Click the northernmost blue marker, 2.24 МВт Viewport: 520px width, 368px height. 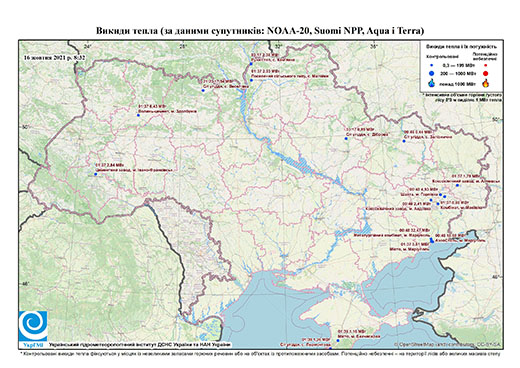coord(251,64)
